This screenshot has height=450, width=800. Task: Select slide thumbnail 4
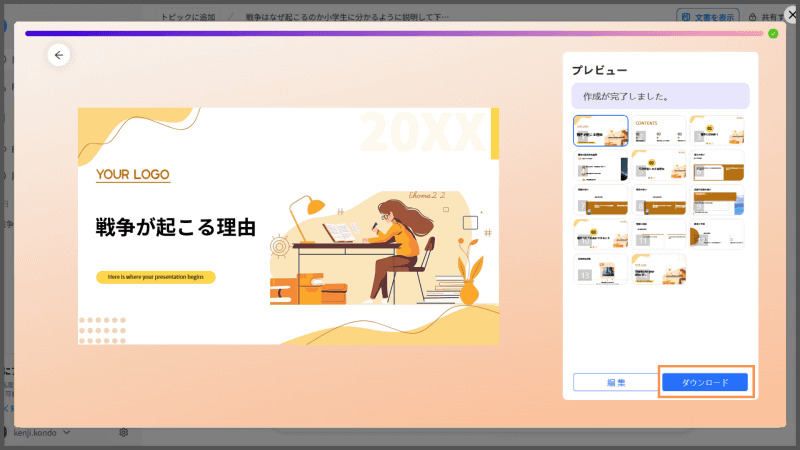601,165
